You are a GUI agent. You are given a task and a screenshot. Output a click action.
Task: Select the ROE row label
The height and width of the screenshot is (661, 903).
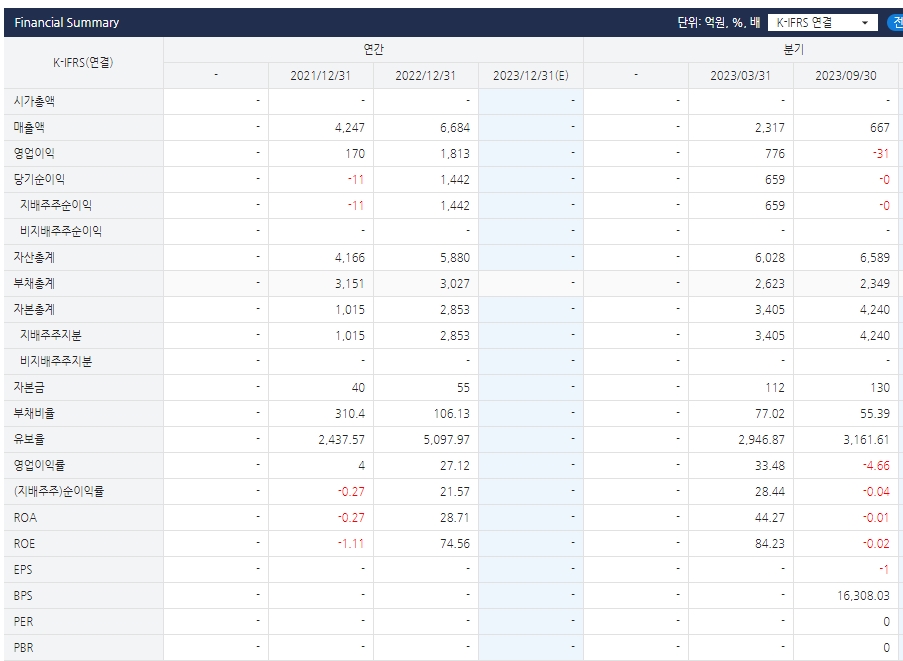24,544
